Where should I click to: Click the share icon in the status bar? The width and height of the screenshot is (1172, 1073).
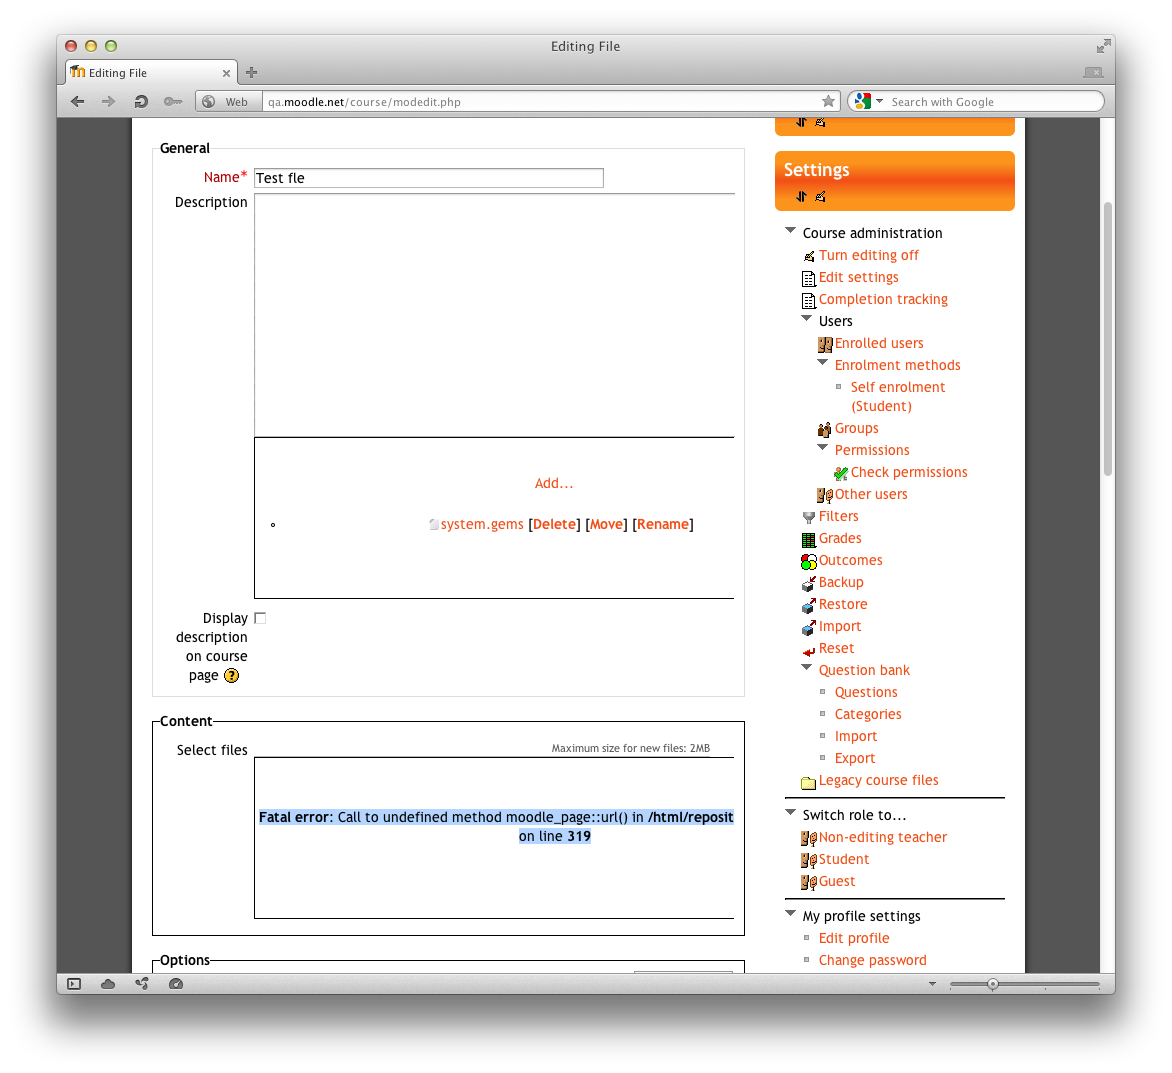(142, 984)
